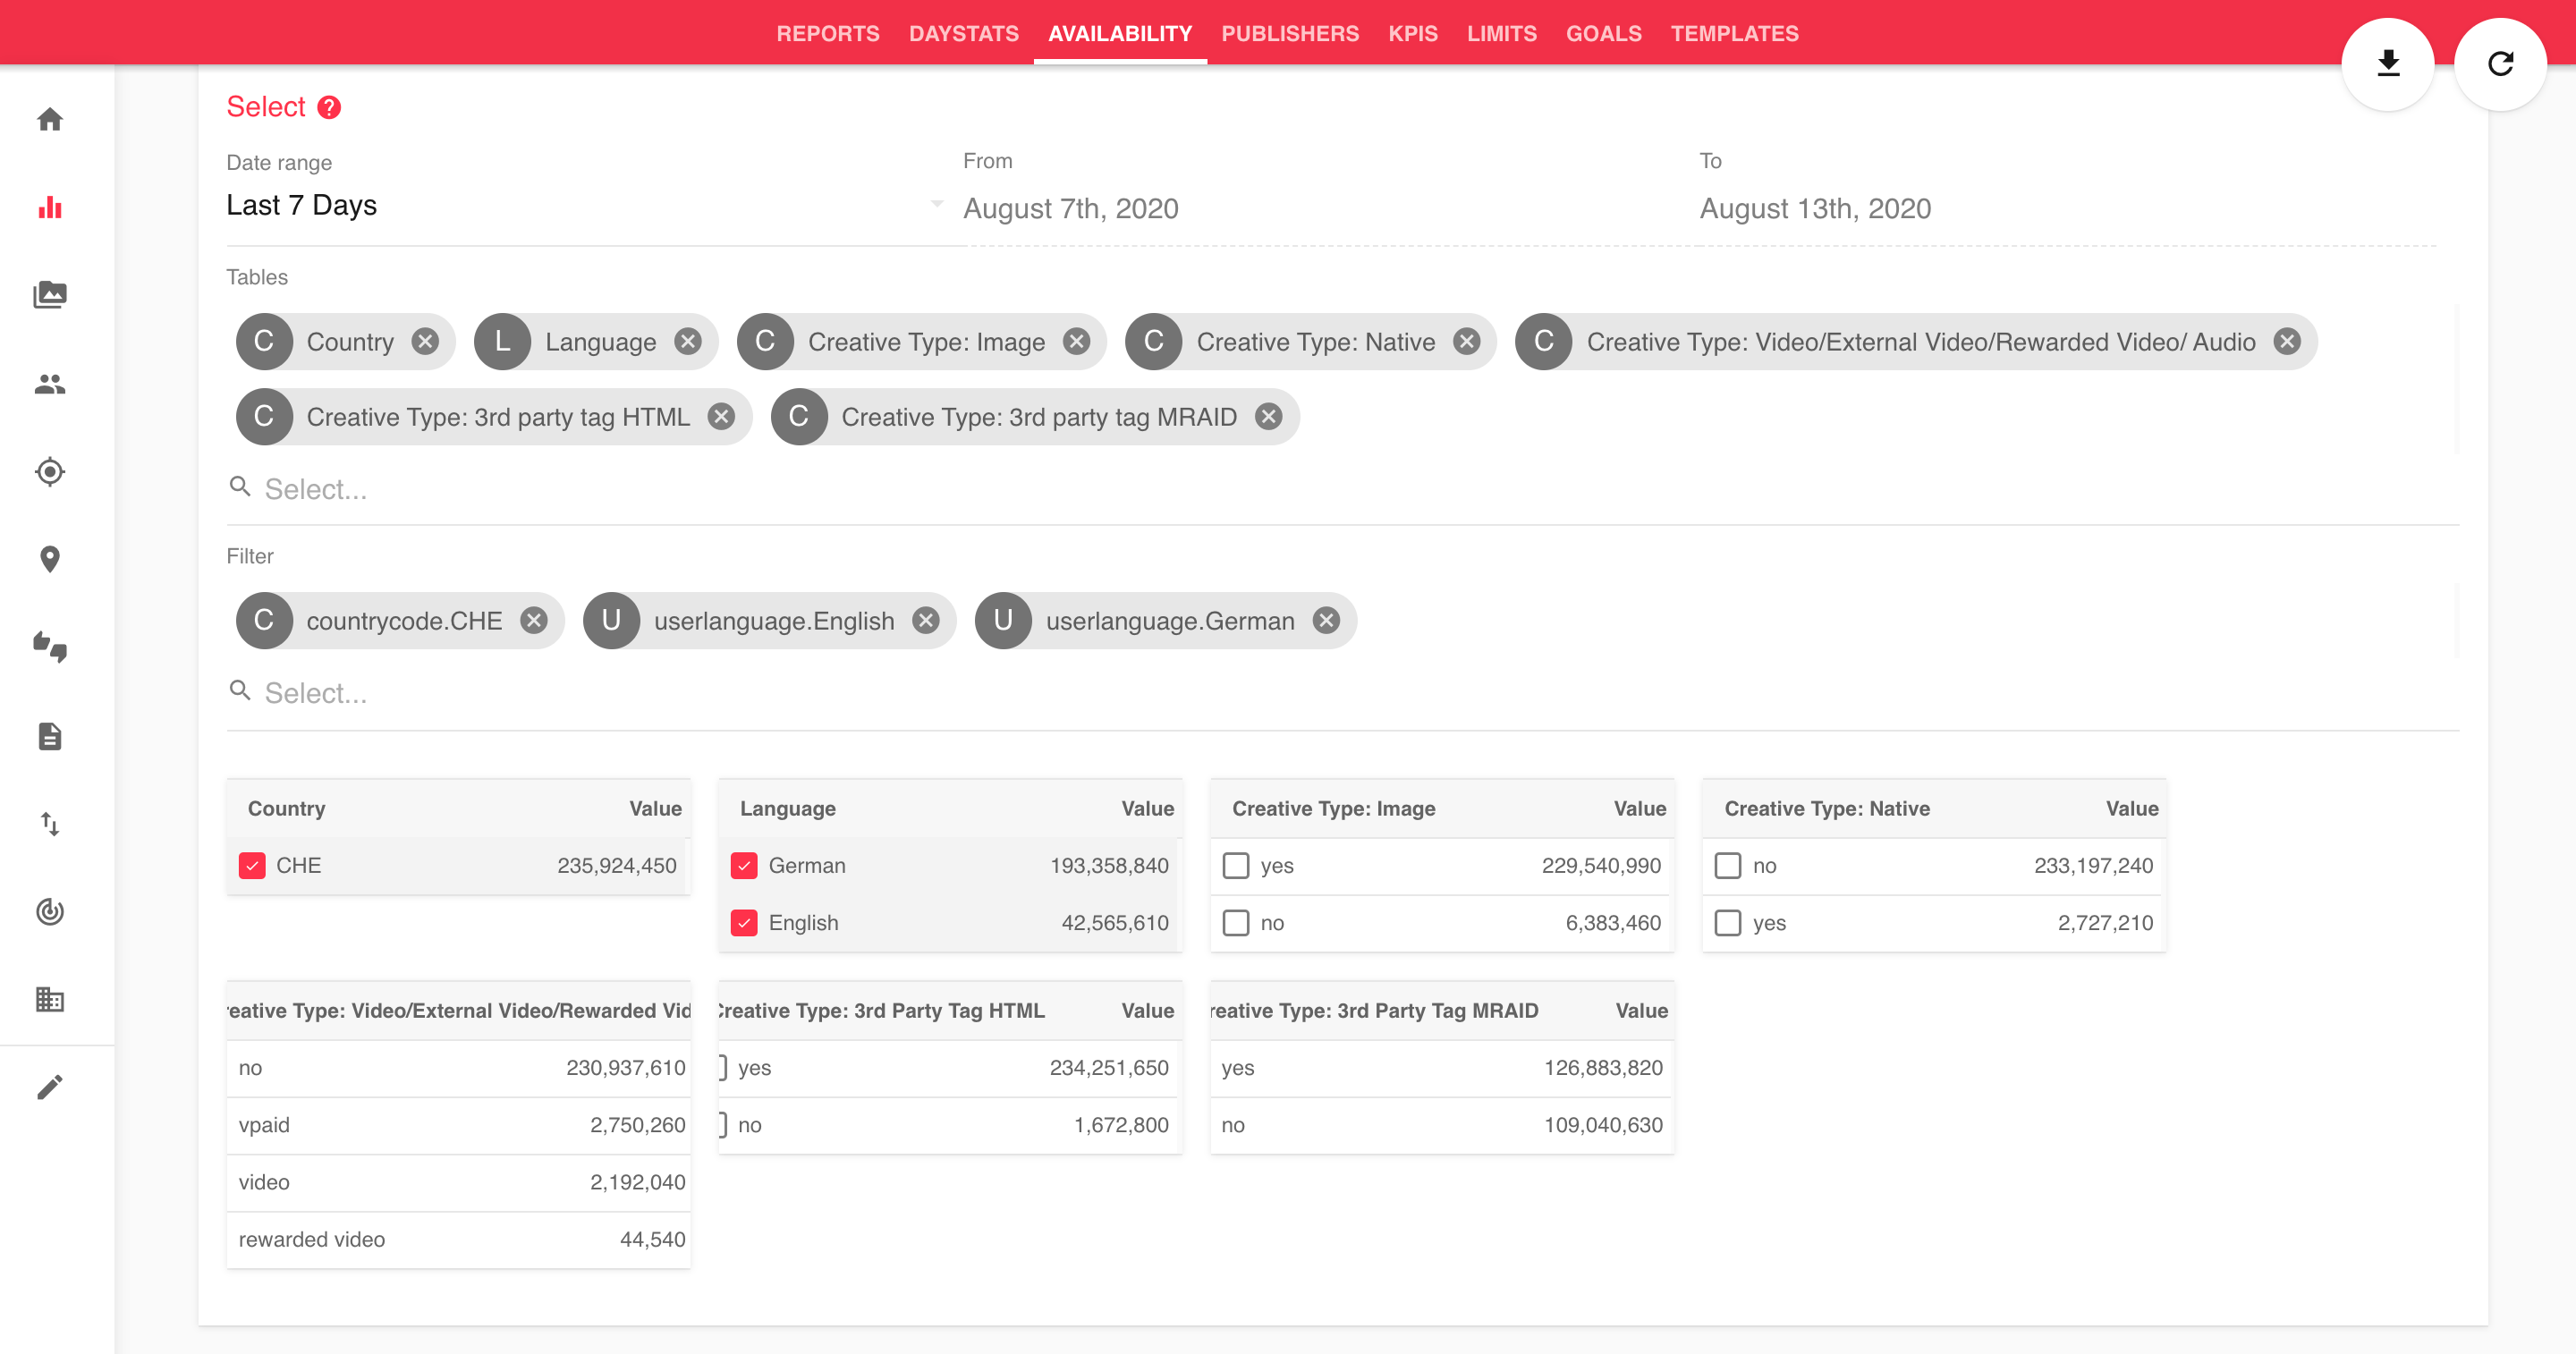Click the home icon in sidebar

(x=50, y=120)
